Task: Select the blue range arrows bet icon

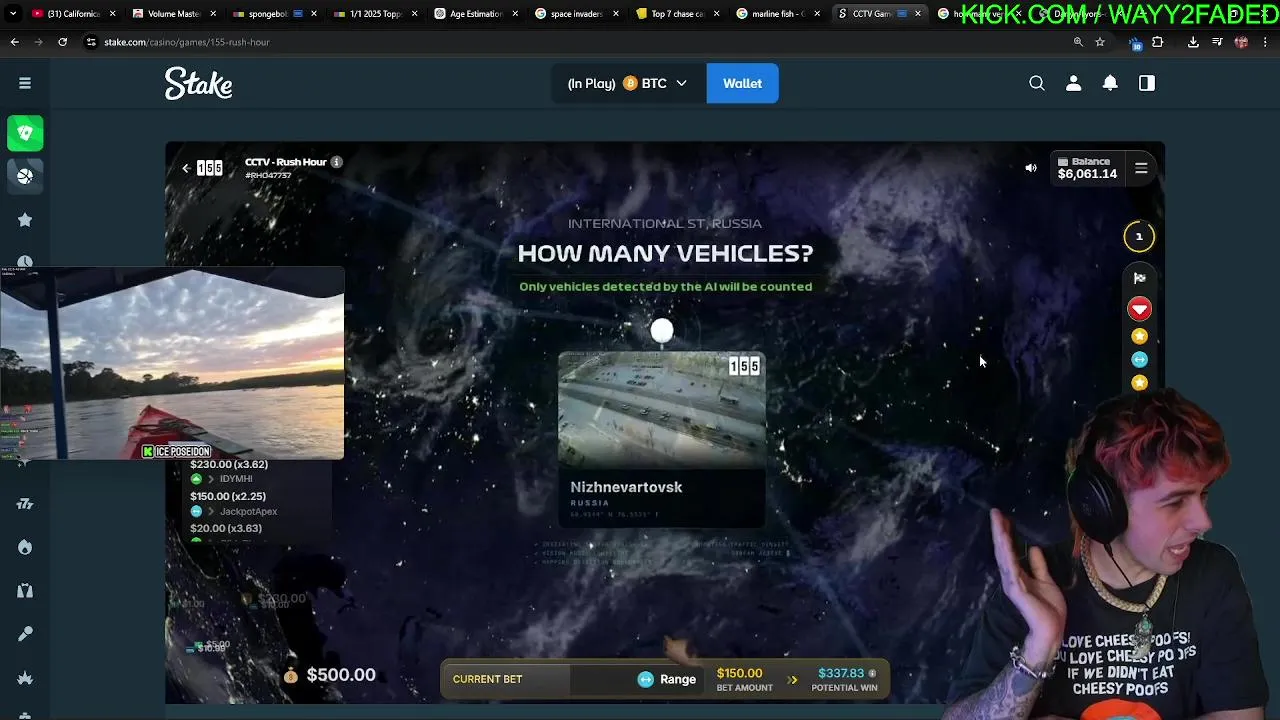Action: coord(1139,360)
